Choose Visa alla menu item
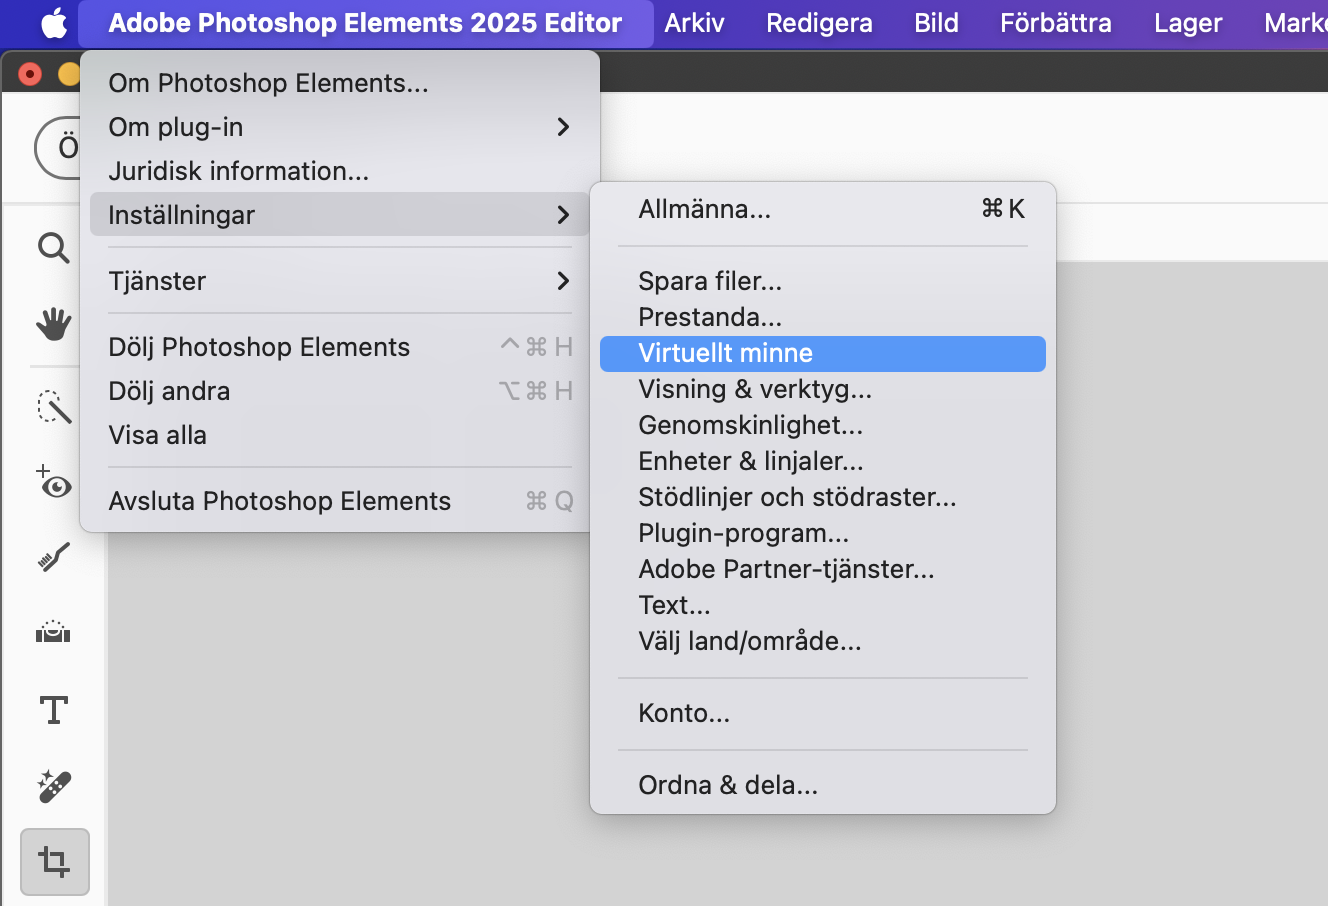 coord(340,435)
